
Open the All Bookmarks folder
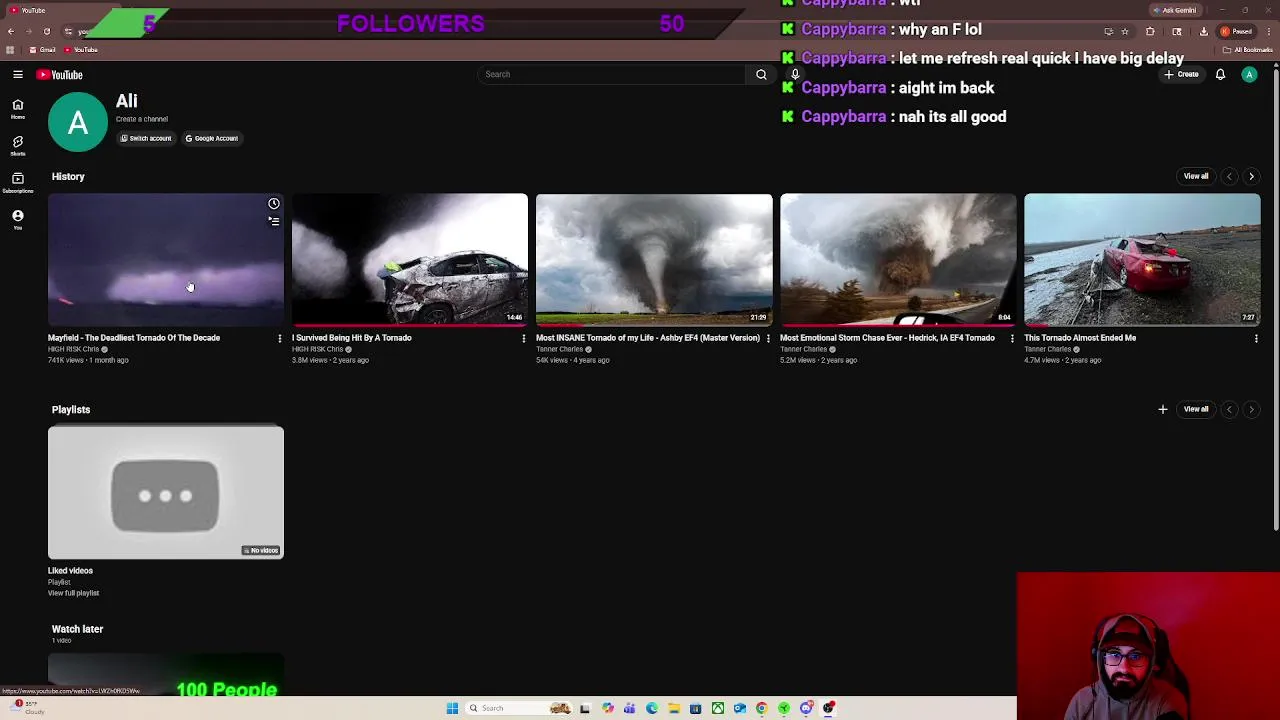click(1249, 50)
